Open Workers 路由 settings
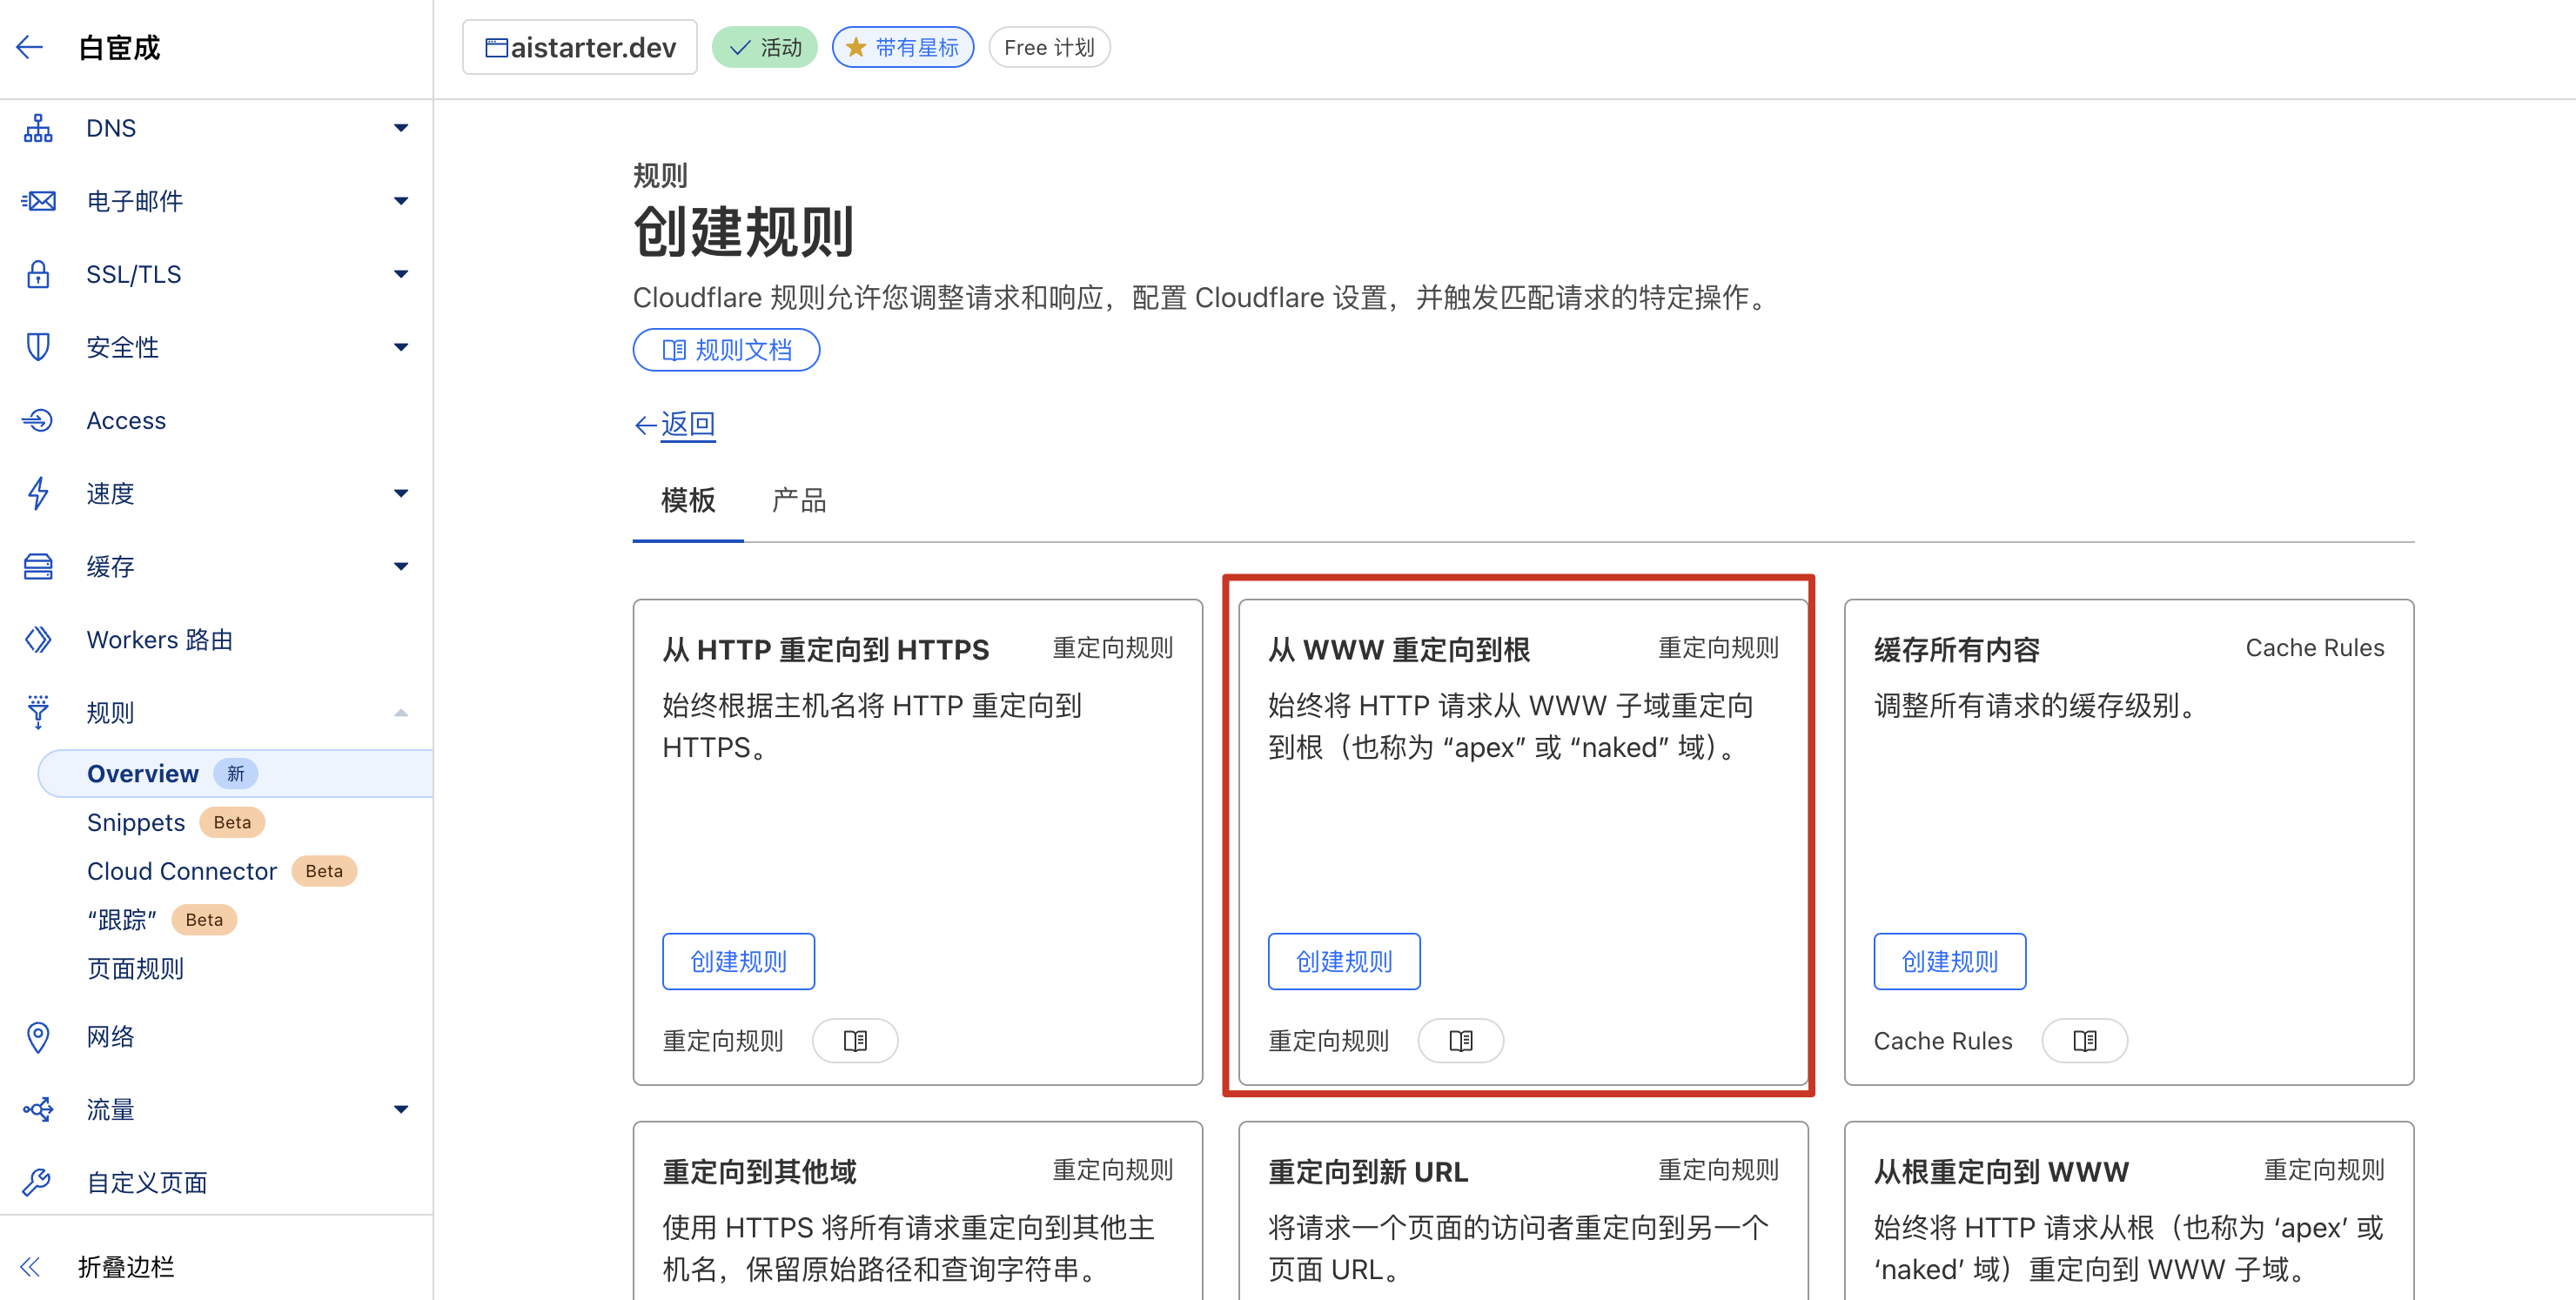The image size is (2576, 1300). pos(159,640)
